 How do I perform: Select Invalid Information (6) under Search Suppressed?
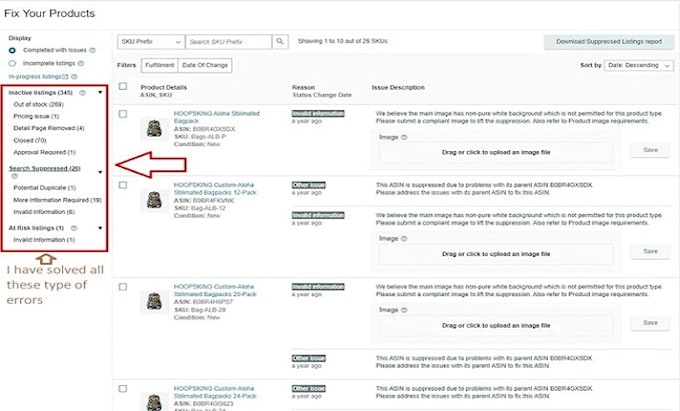[44, 212]
